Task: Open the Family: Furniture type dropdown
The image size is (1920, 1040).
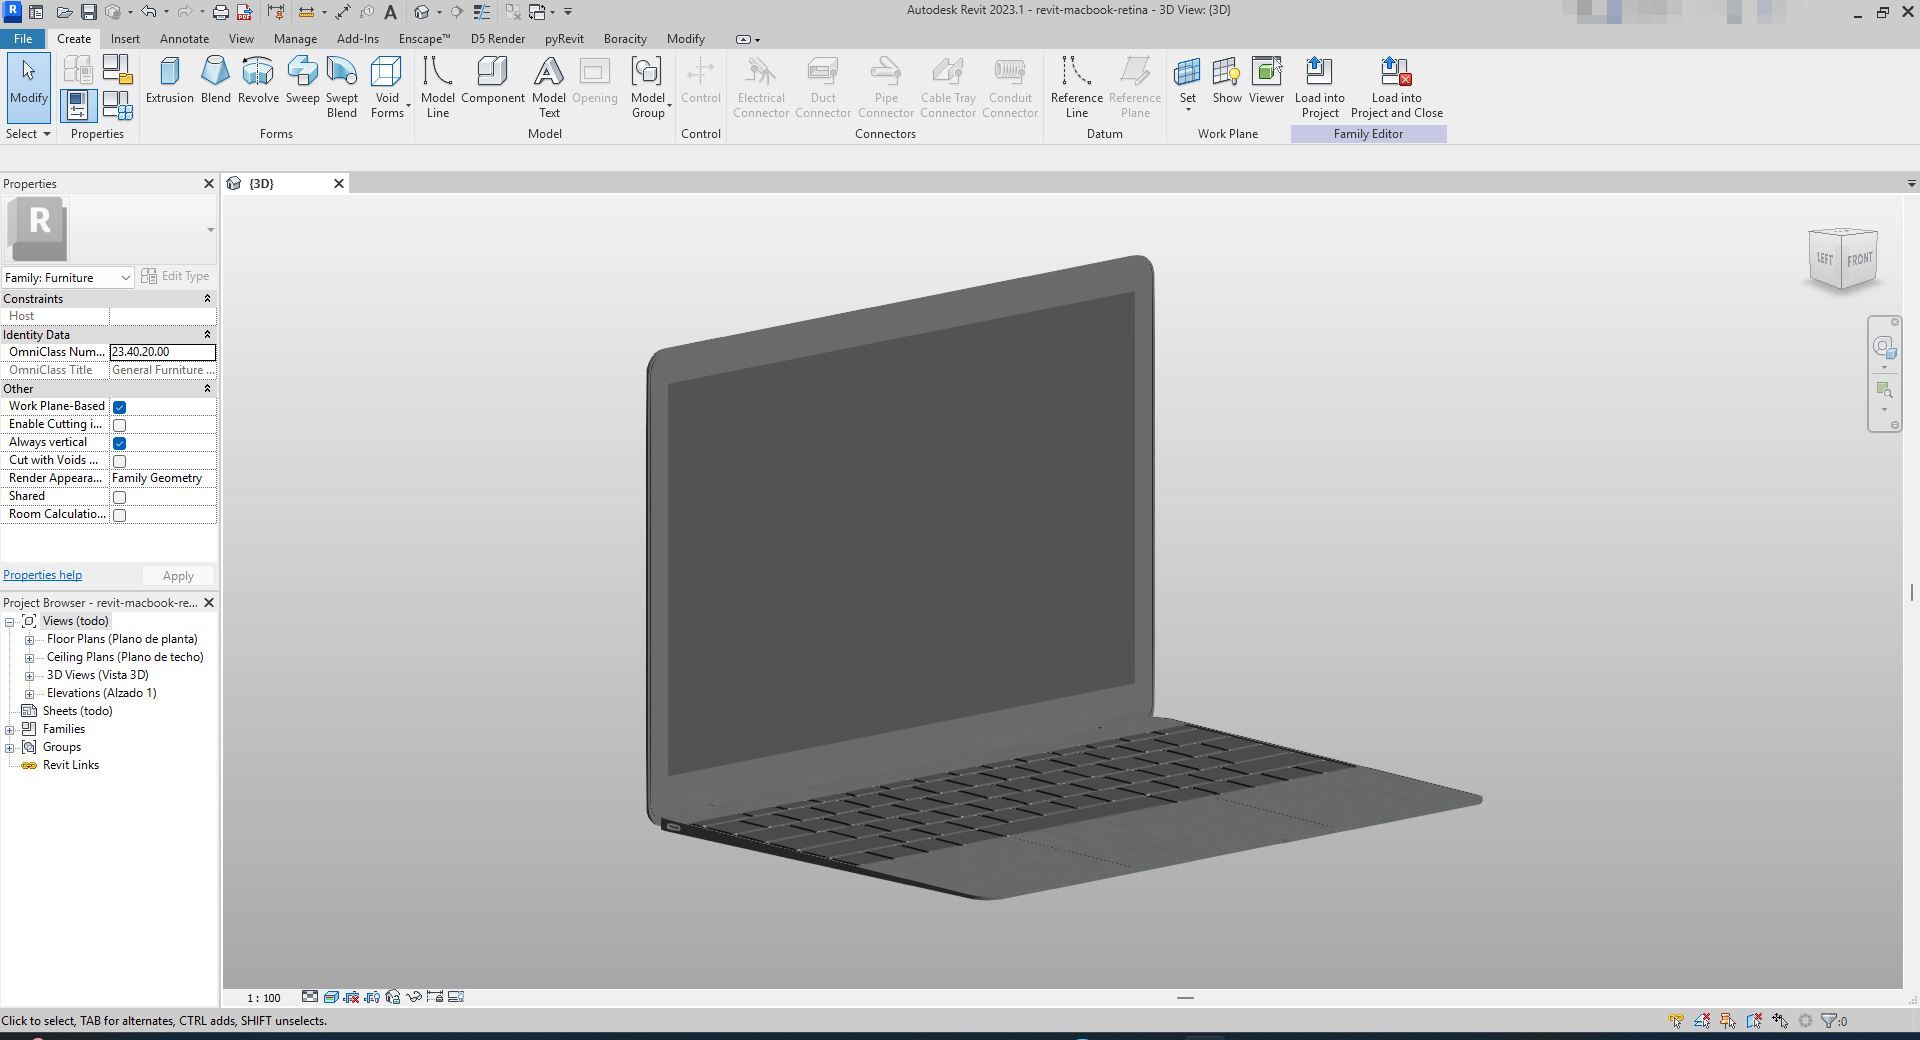Action: pos(68,277)
